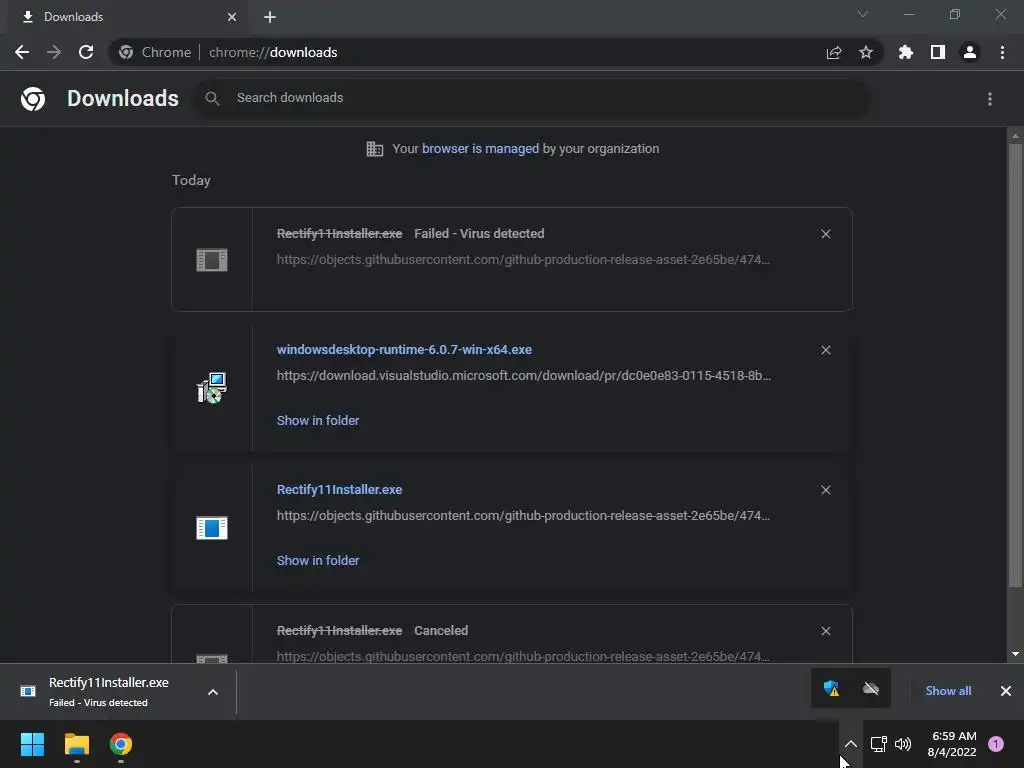Remove the Virus detected download entry

click(825, 234)
